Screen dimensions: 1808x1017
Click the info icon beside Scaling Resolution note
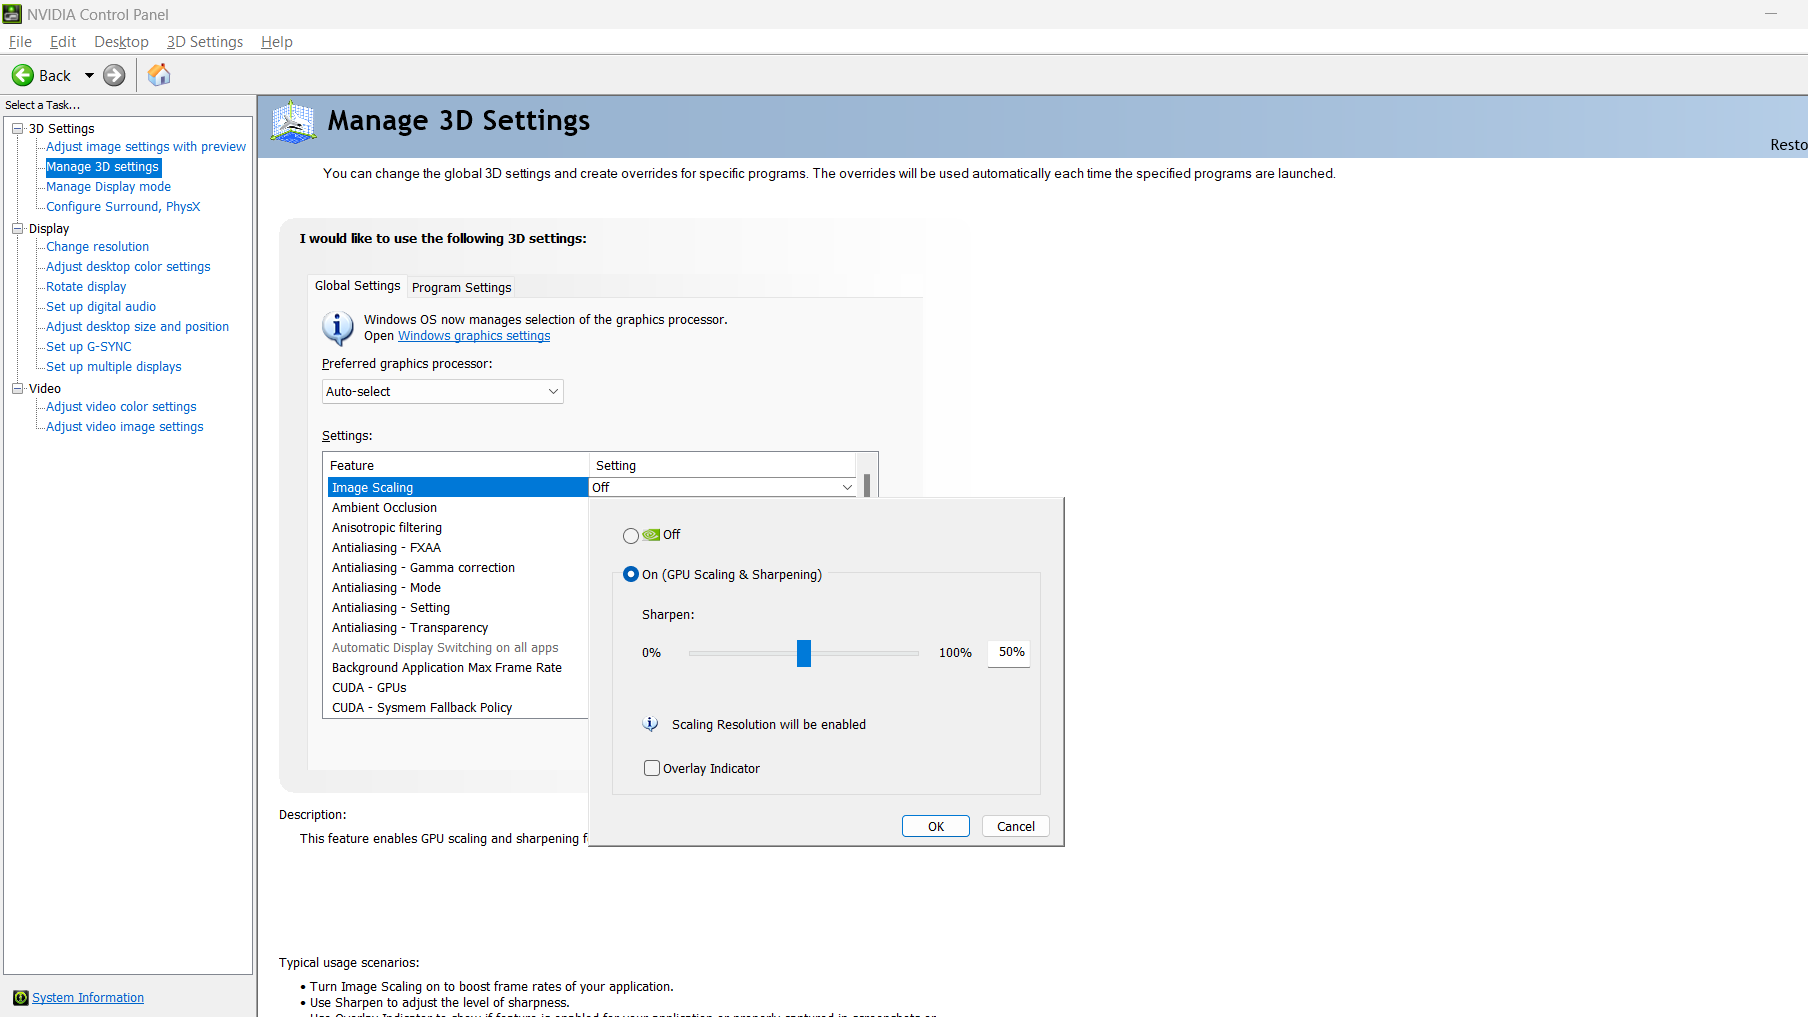[x=650, y=724]
